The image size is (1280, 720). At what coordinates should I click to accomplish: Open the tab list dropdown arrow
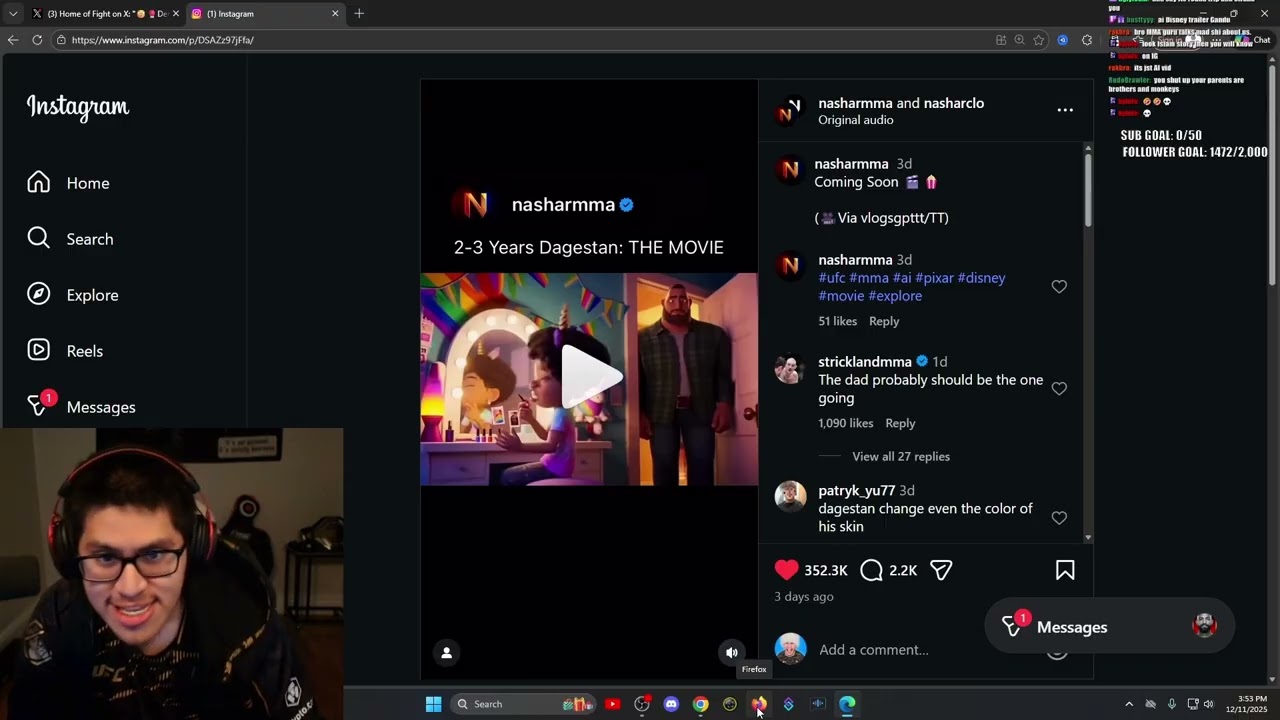(x=13, y=14)
